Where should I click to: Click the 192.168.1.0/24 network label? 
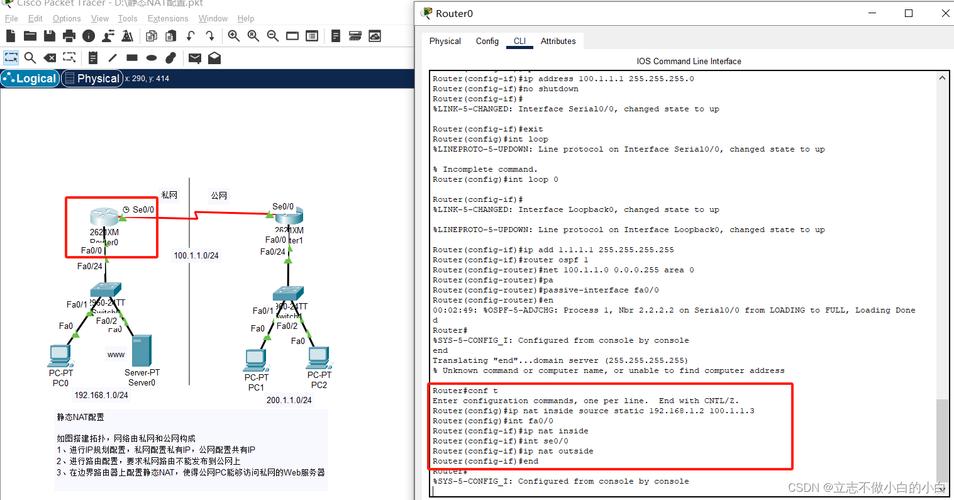pyautogui.click(x=101, y=395)
